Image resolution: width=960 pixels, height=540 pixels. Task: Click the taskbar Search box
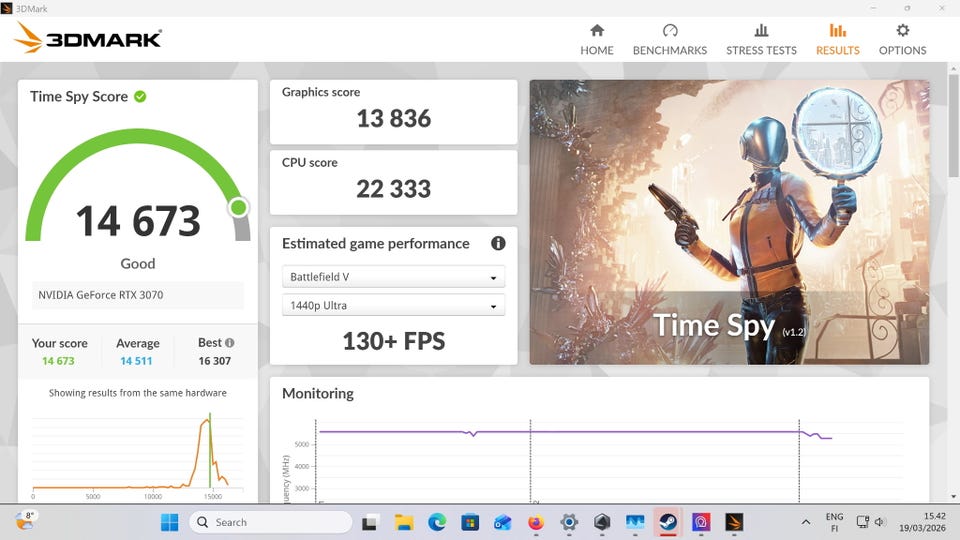tap(271, 522)
